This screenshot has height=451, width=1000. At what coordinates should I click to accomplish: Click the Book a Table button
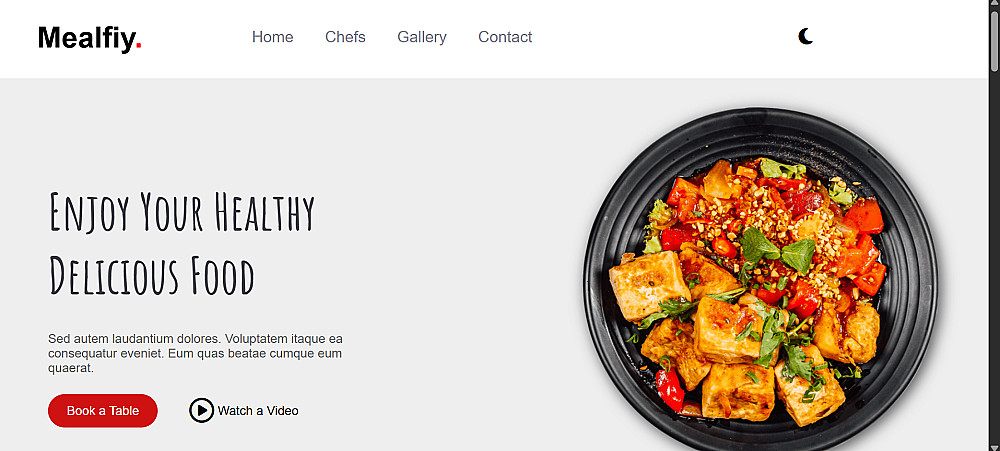(103, 411)
